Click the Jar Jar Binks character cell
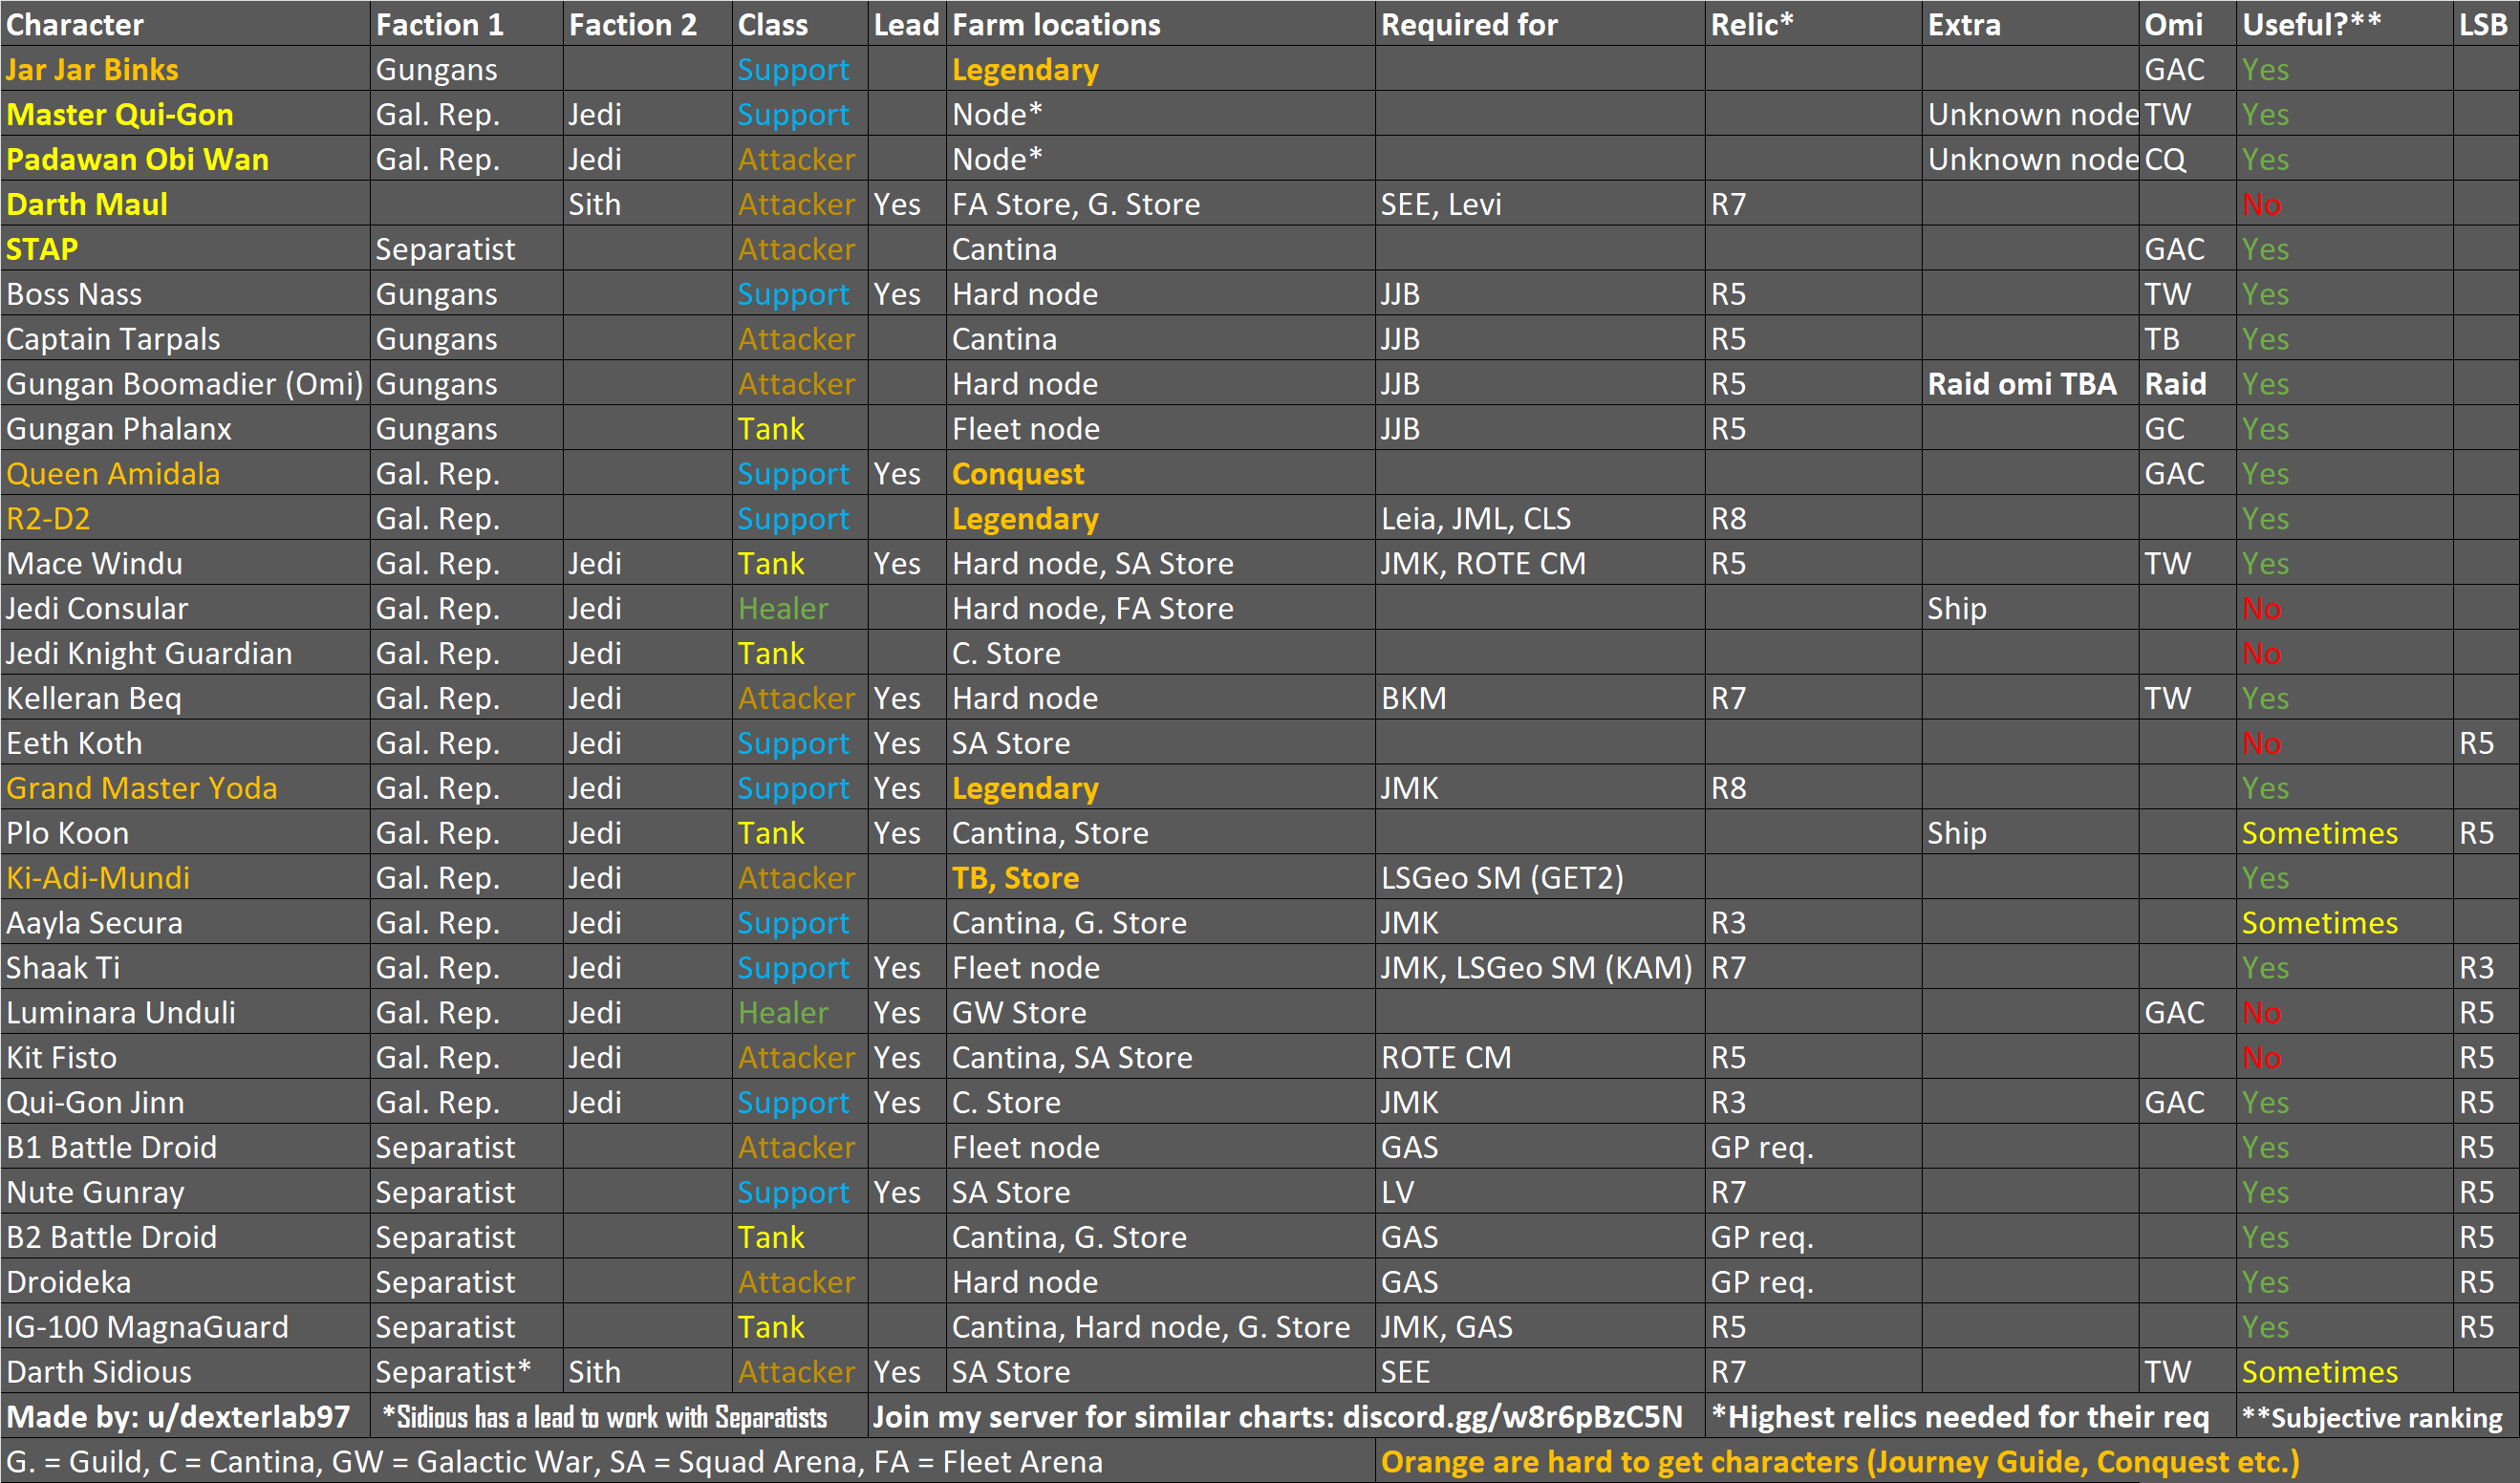The height and width of the screenshot is (1483, 2520). 92,69
